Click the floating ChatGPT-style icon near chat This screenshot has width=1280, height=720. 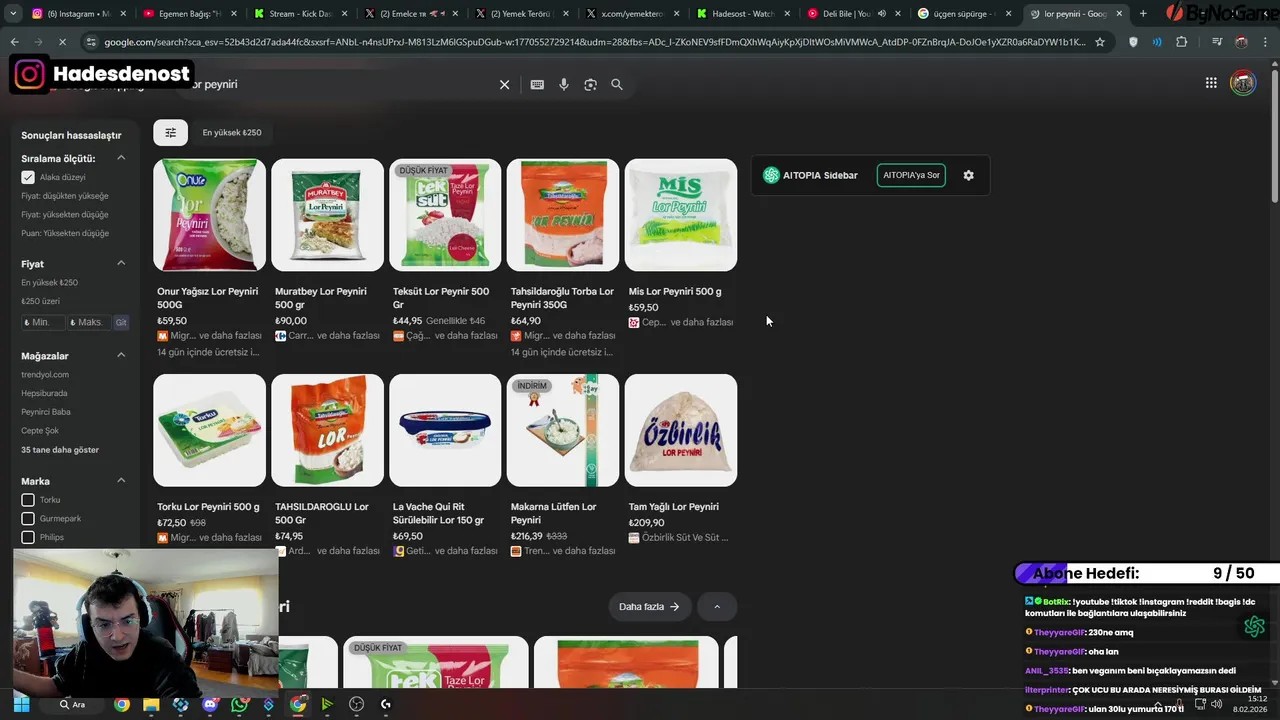(1254, 626)
